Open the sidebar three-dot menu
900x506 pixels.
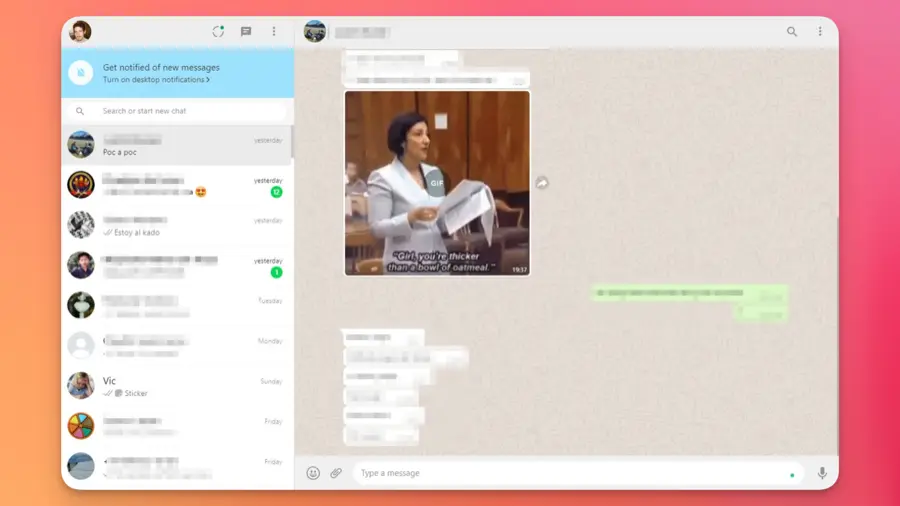[x=274, y=32]
